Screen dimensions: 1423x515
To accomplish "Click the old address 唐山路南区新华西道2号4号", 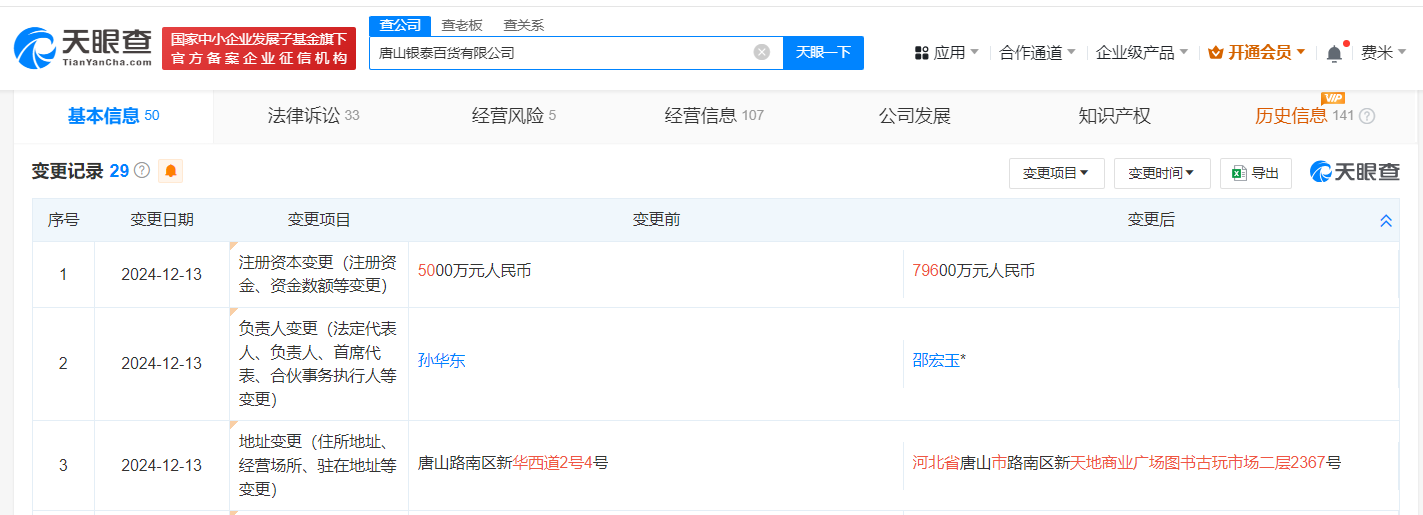I will [513, 462].
